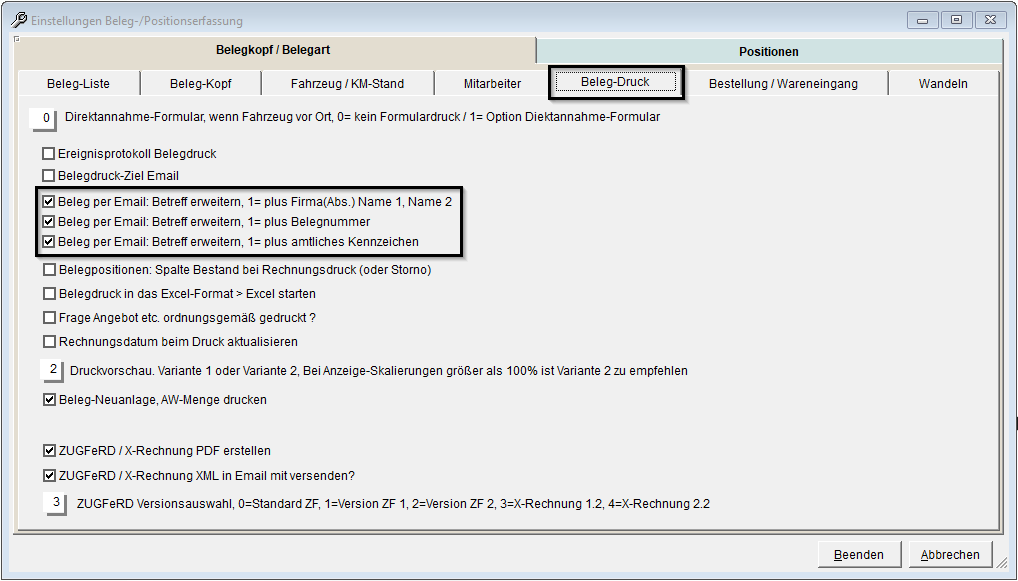
Task: Minimize the Einstellungen window
Action: point(922,20)
